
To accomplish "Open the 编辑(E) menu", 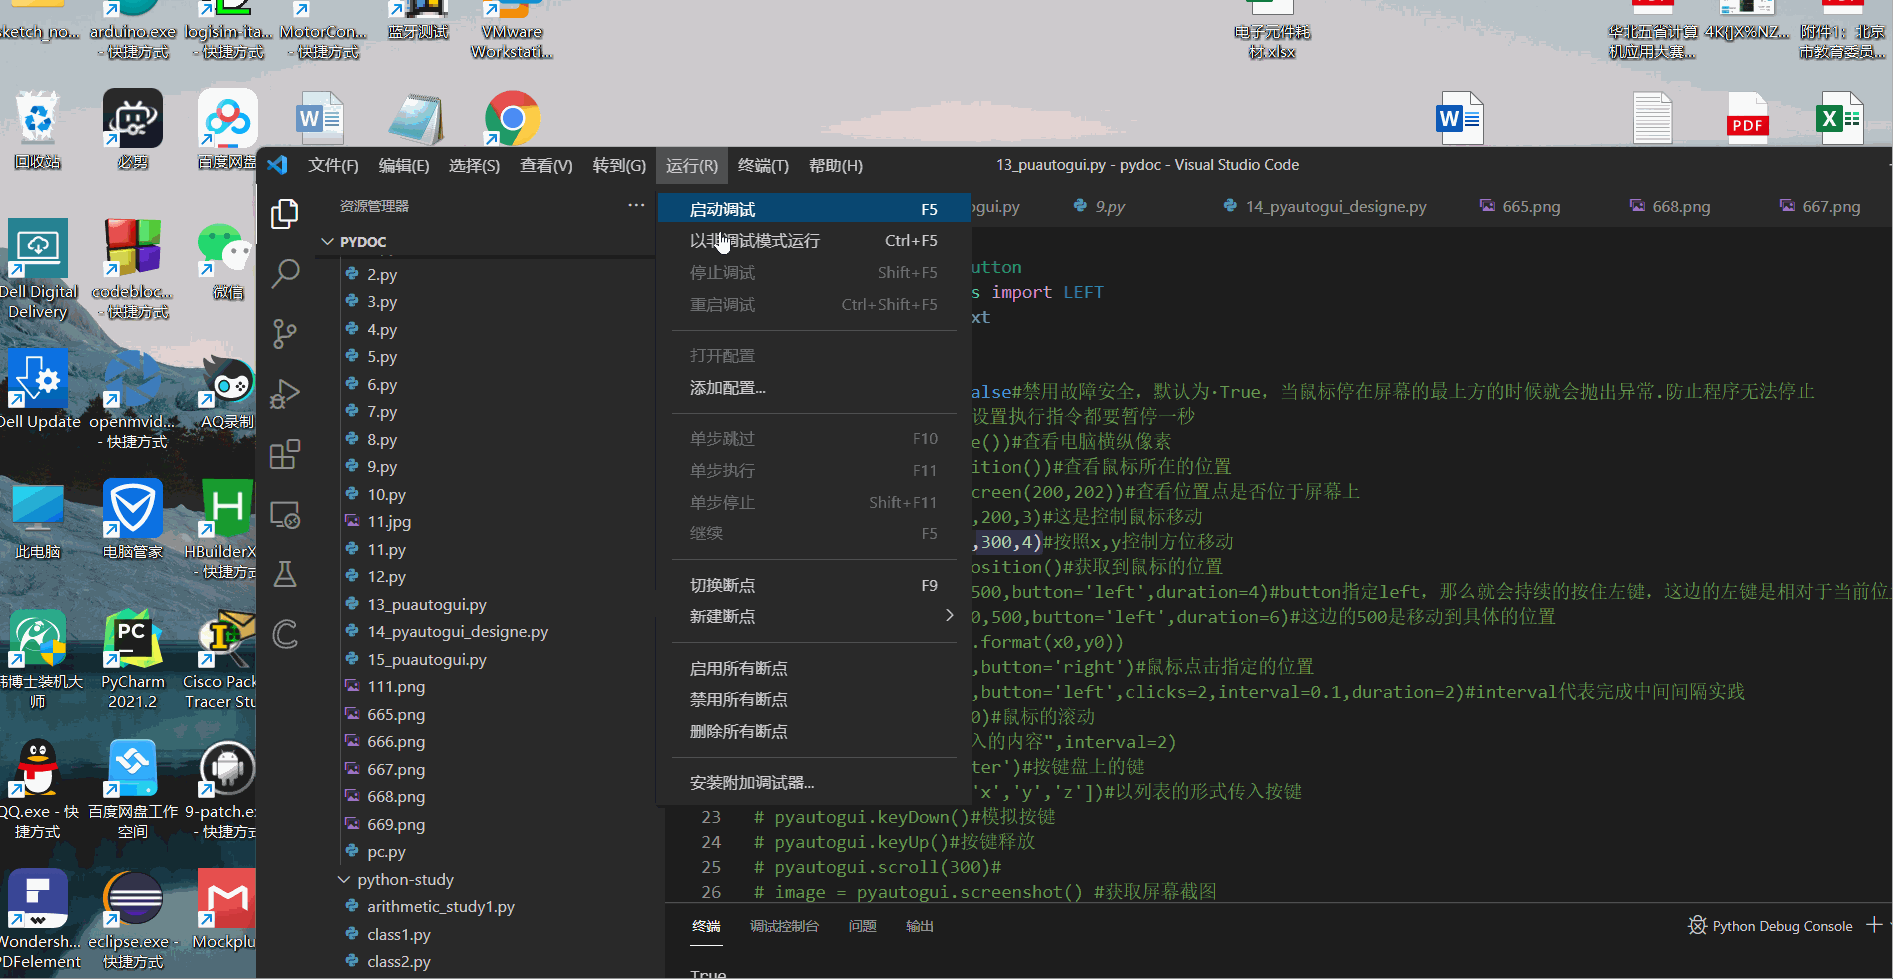I will coord(404,165).
